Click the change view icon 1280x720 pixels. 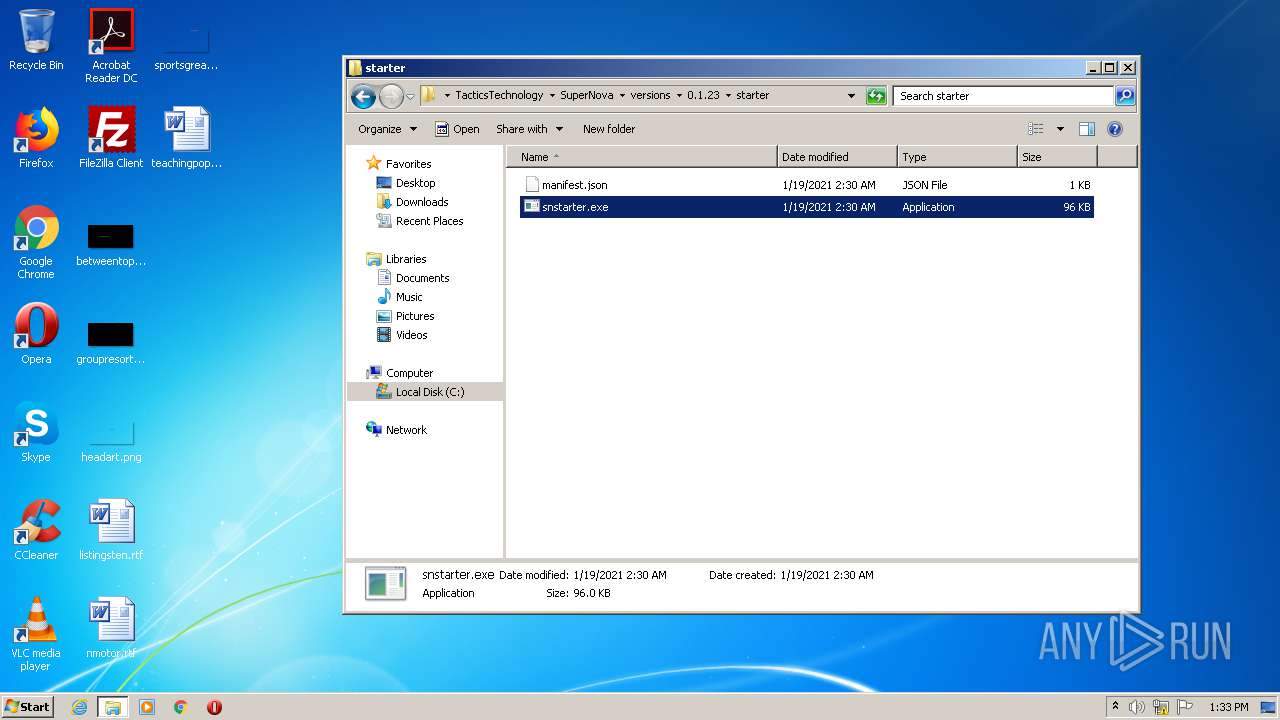pyautogui.click(x=1036, y=129)
